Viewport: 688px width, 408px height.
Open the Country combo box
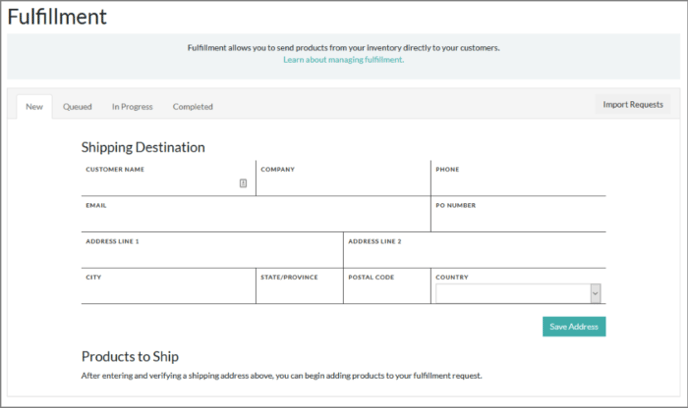pyautogui.click(x=518, y=293)
